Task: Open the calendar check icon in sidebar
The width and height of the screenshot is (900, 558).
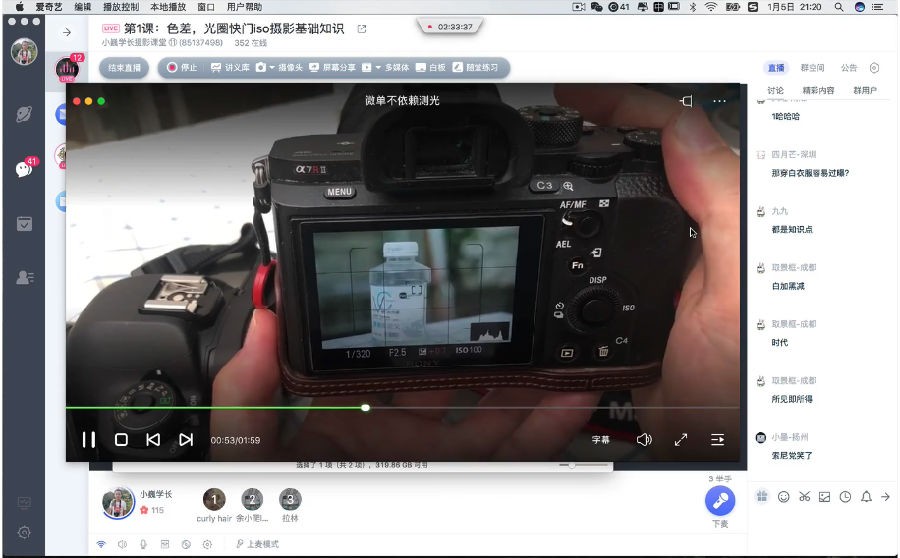Action: click(x=24, y=224)
